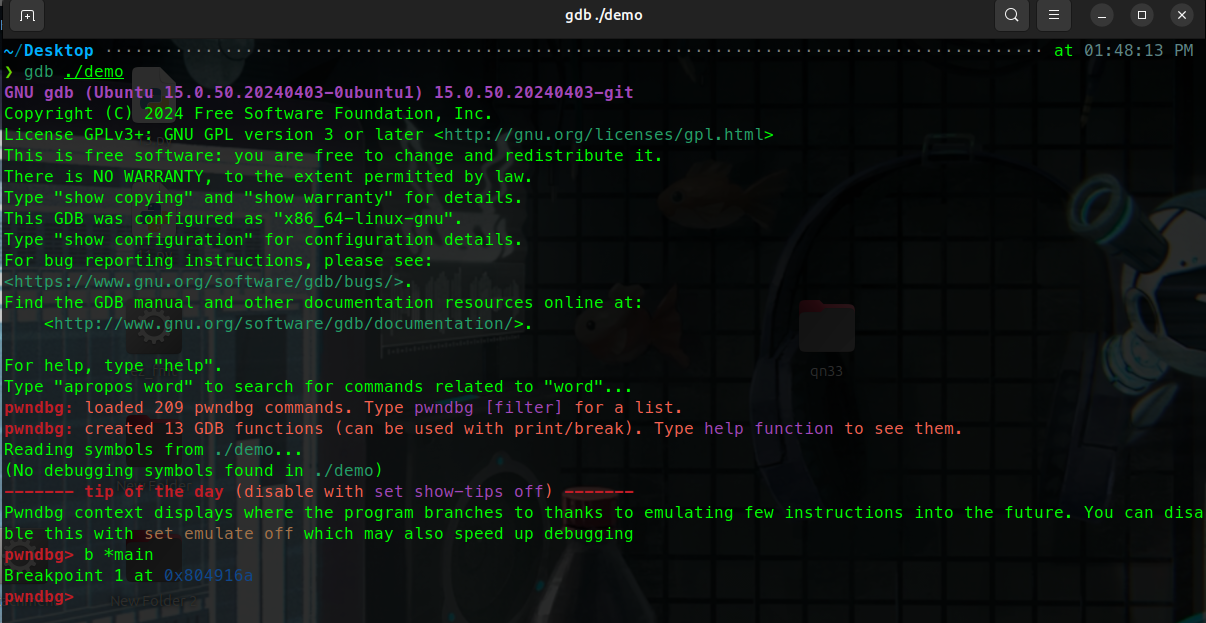Screen dimensions: 1206x623
Task: Click the ~/Desktop path in prompt
Action: [49, 51]
